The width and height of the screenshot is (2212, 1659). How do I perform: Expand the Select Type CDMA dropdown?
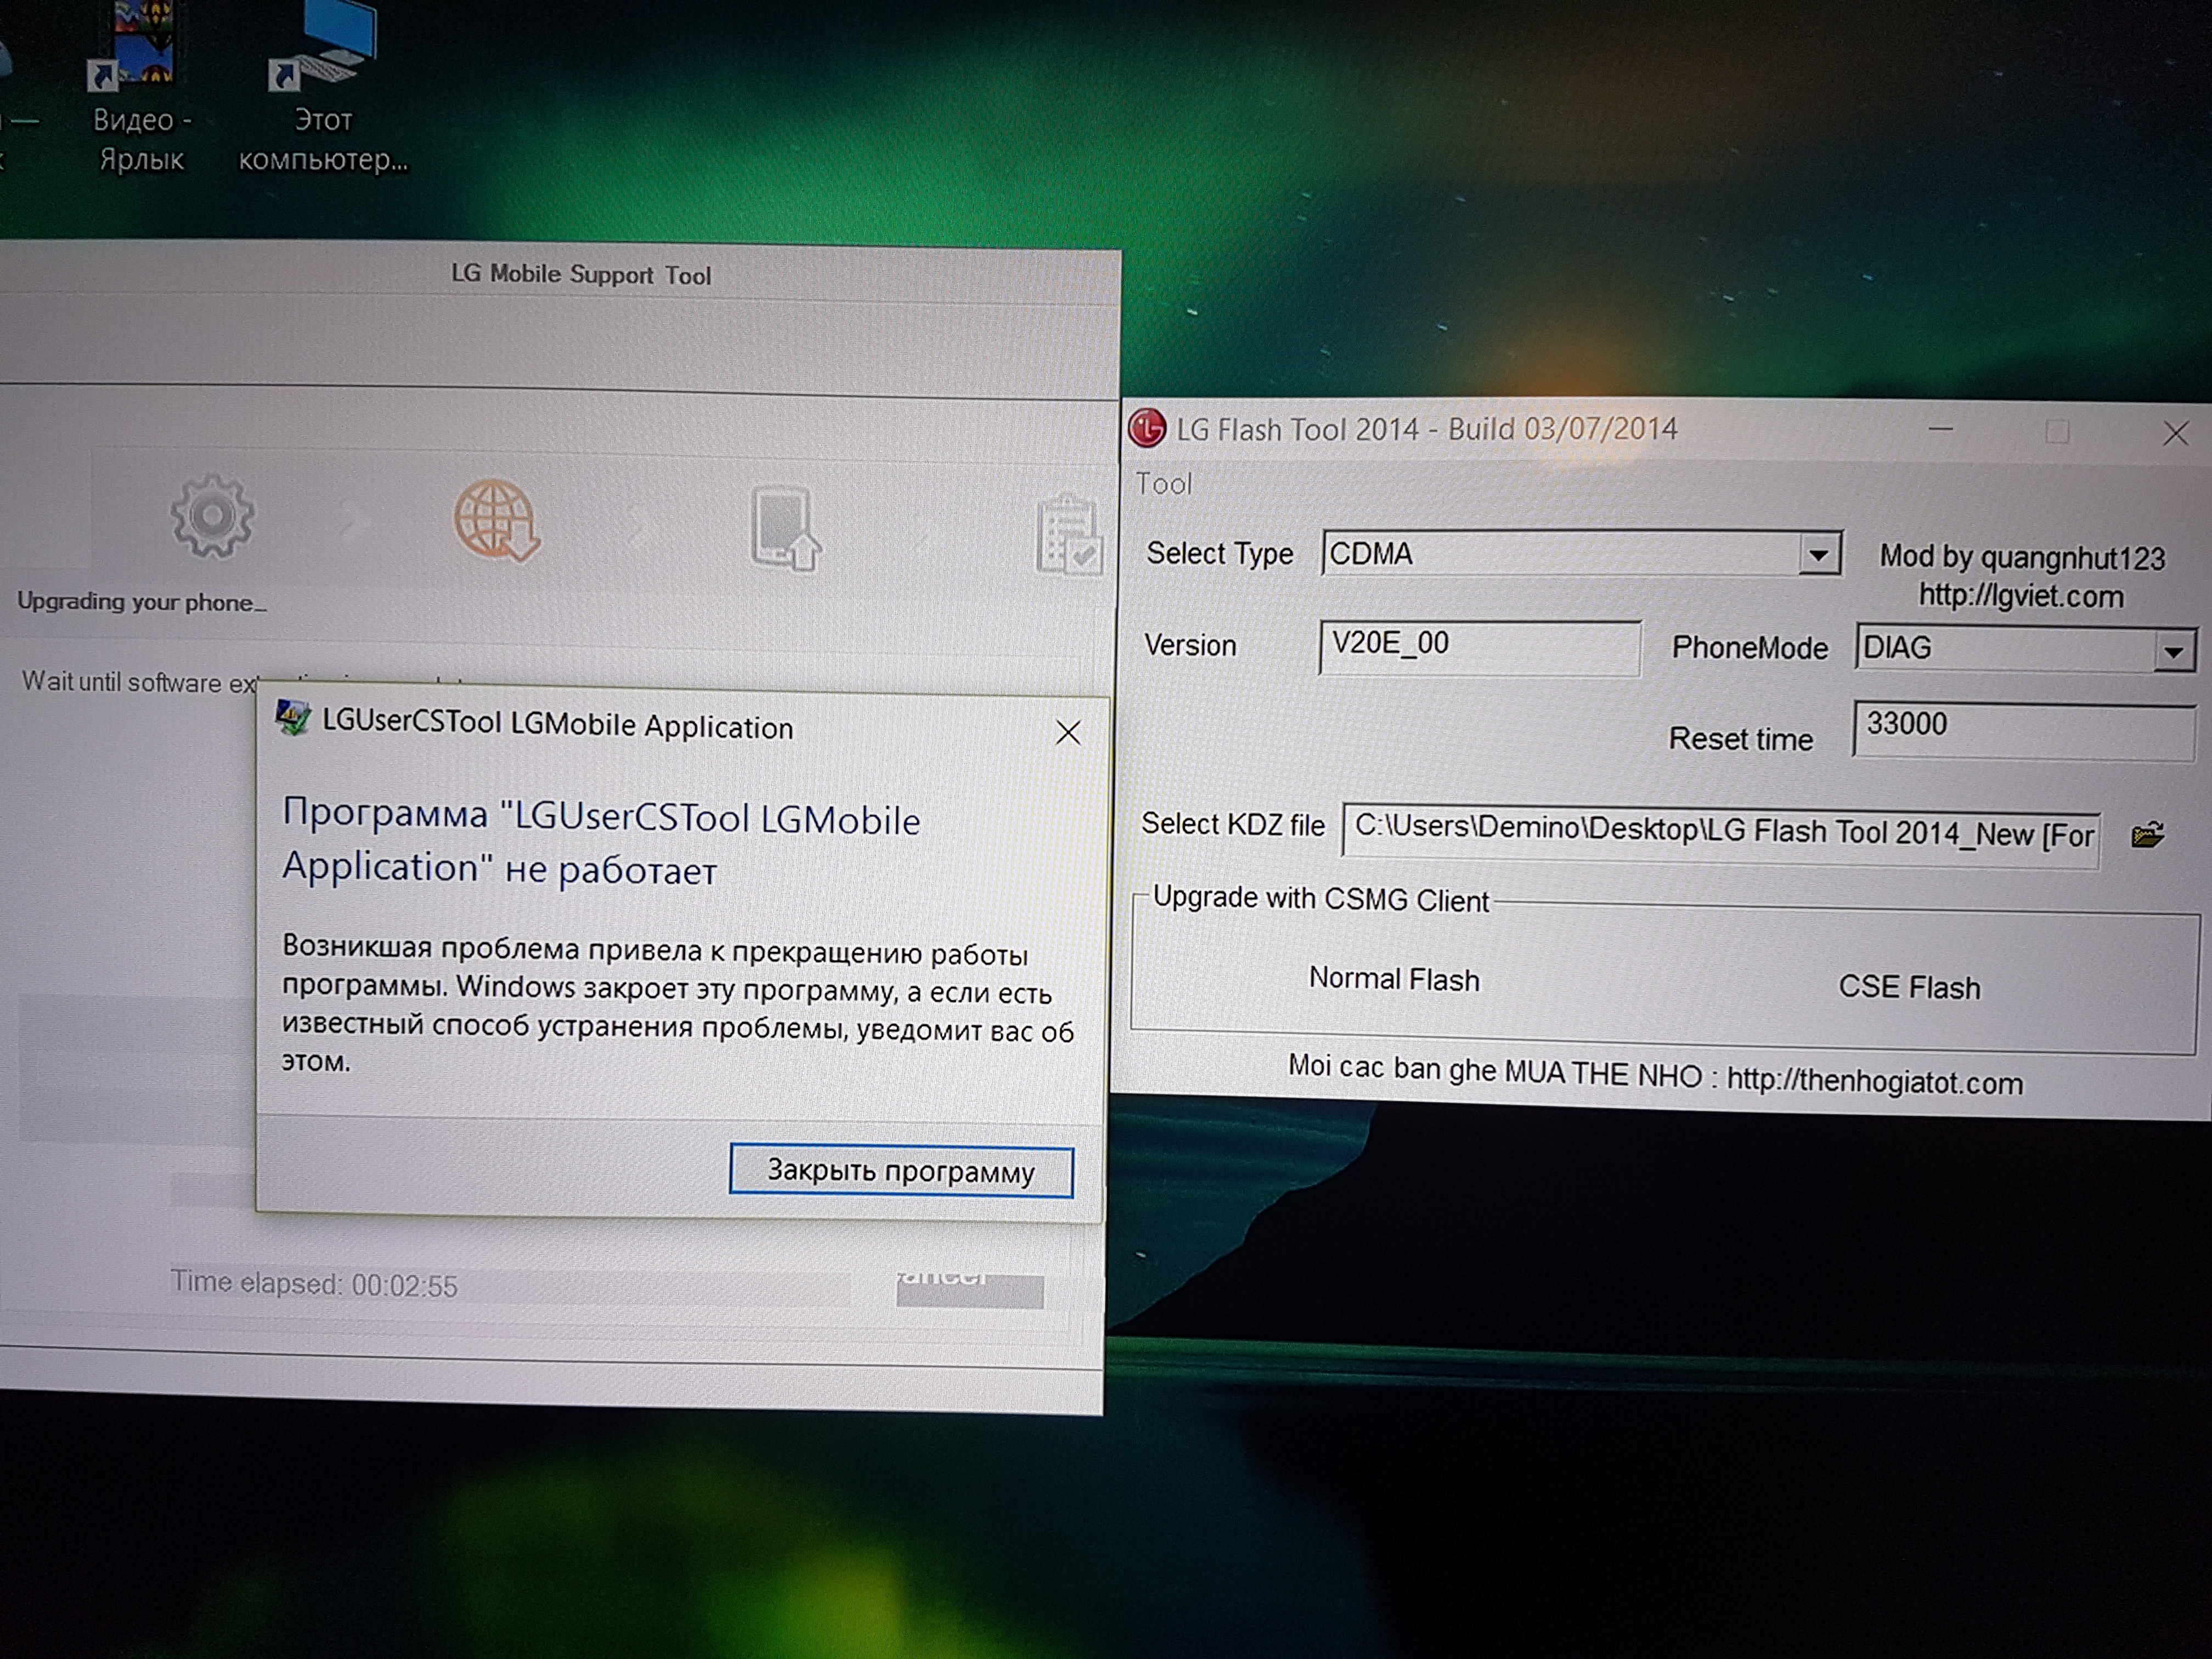[x=1818, y=554]
